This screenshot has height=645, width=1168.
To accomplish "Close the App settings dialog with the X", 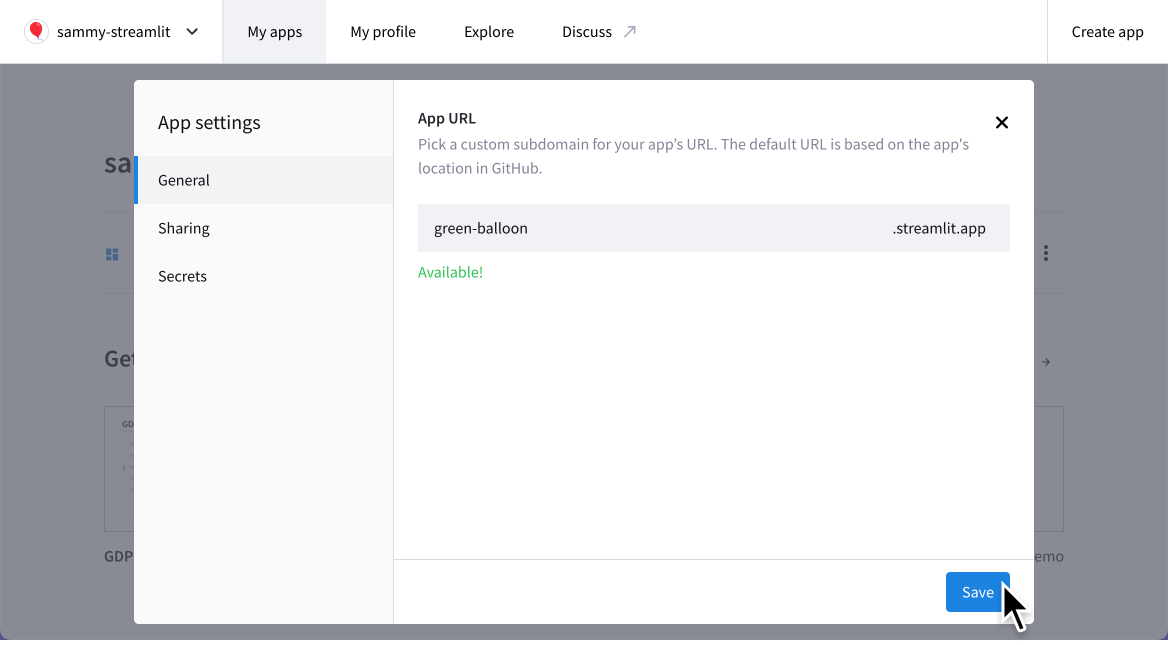I will point(1001,122).
